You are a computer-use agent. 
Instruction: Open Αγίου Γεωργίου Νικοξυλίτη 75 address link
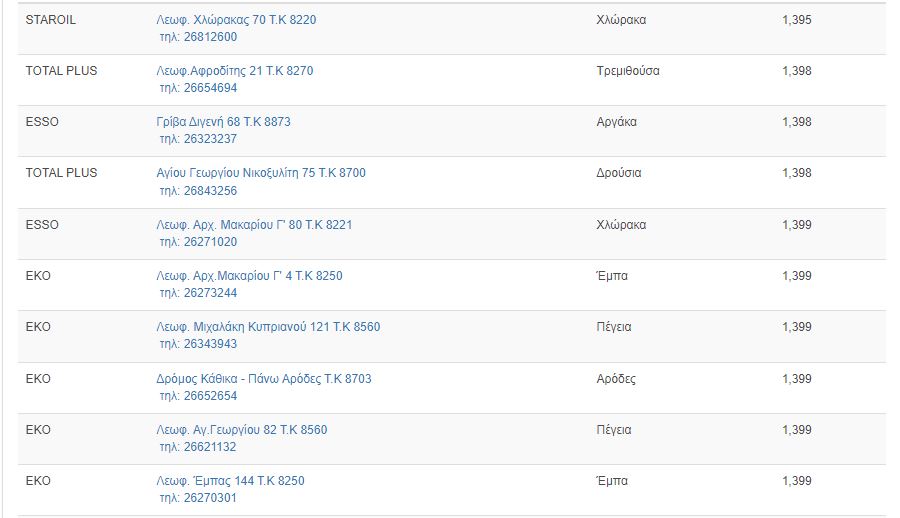coord(261,173)
